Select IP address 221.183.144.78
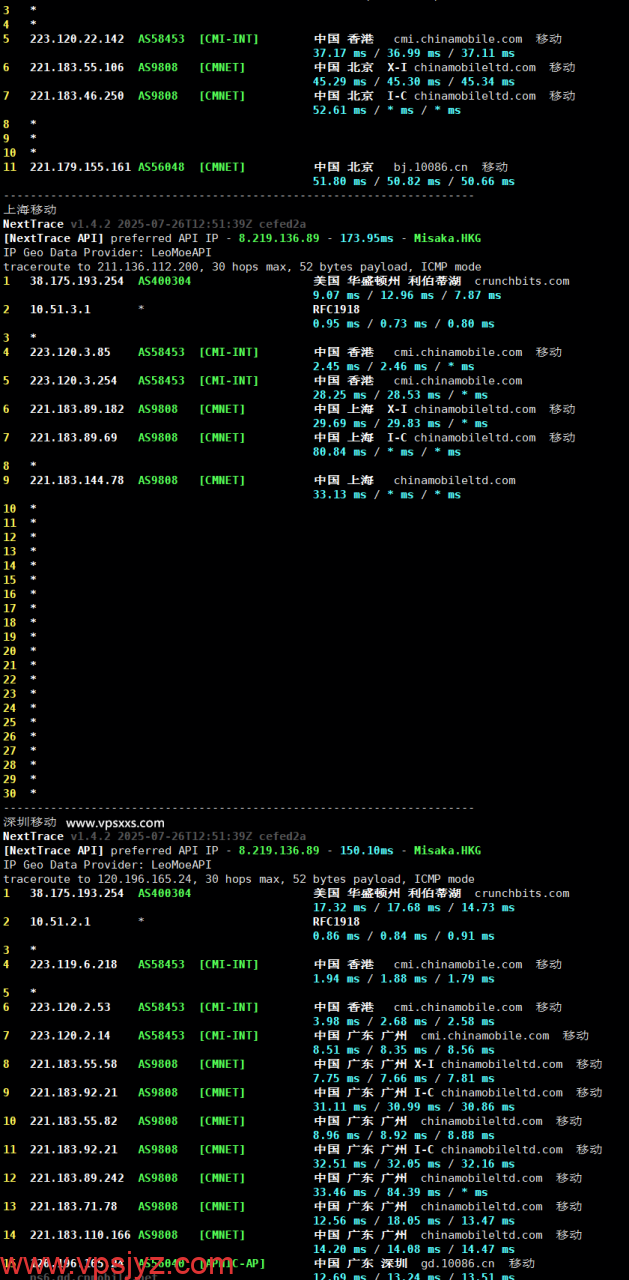The image size is (629, 1280). (x=77, y=480)
